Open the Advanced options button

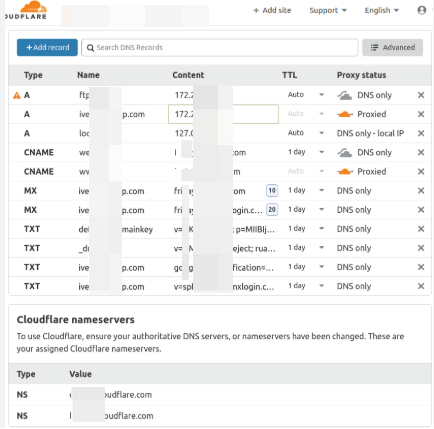pos(393,47)
